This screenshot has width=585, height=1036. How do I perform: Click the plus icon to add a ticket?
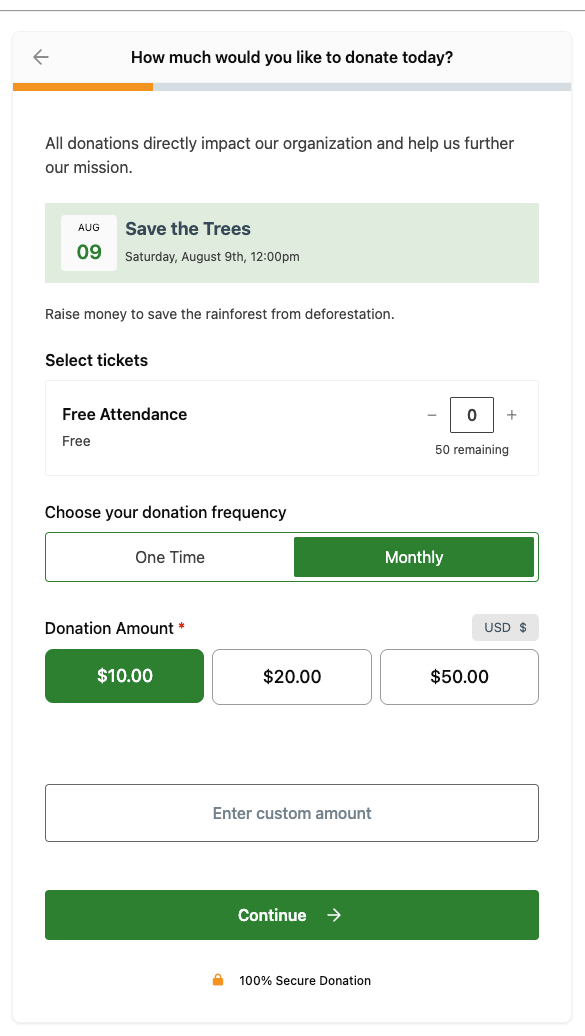pyautogui.click(x=511, y=414)
